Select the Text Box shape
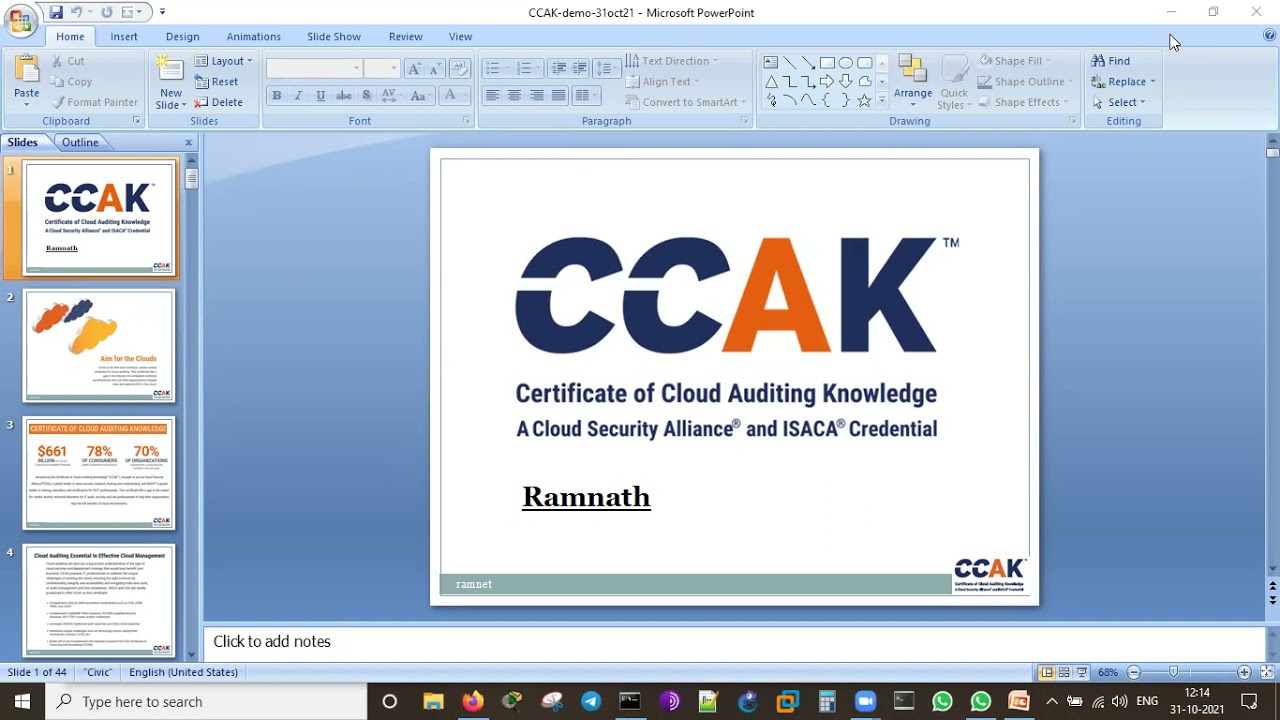Viewport: 1280px width, 720px height. pos(771,62)
